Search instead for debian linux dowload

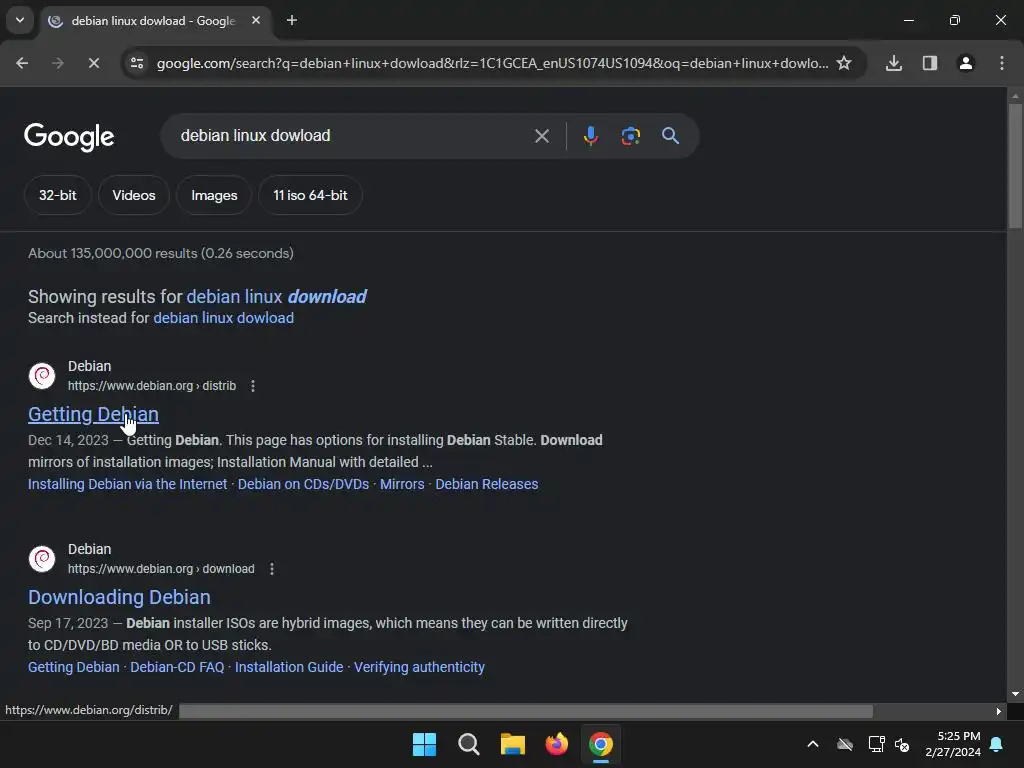(x=223, y=318)
